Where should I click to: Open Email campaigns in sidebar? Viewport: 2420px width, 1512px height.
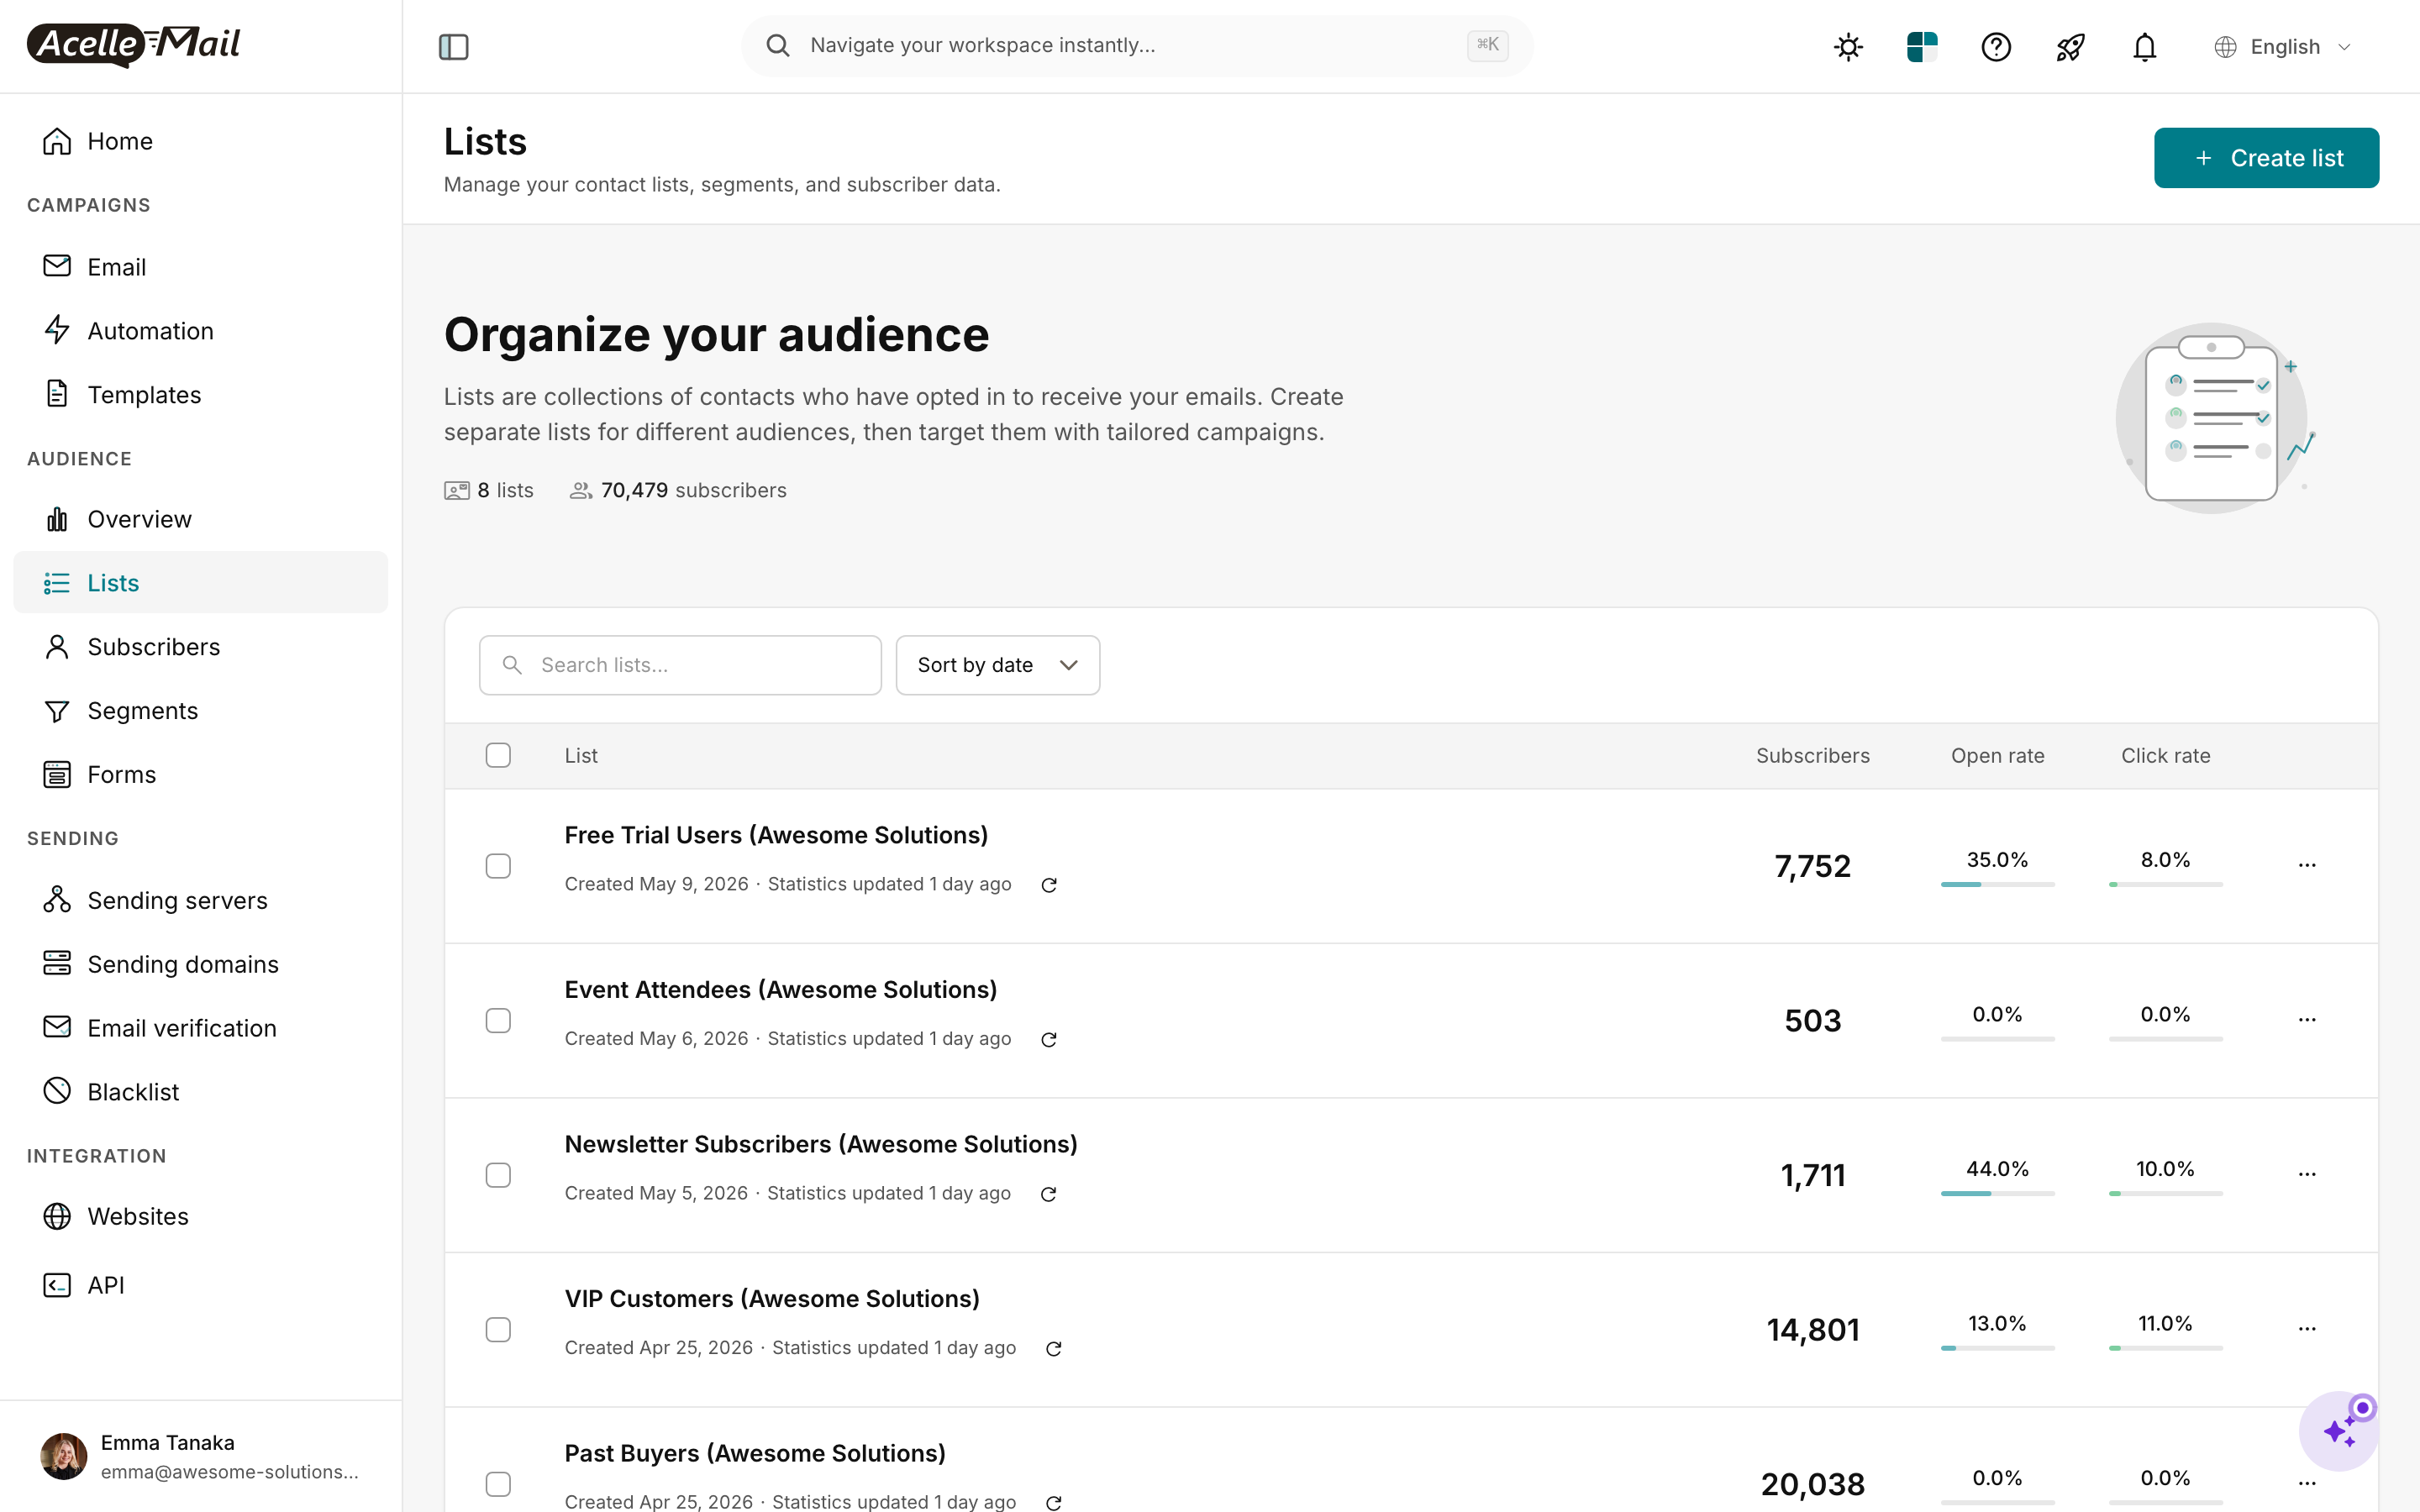[200, 267]
